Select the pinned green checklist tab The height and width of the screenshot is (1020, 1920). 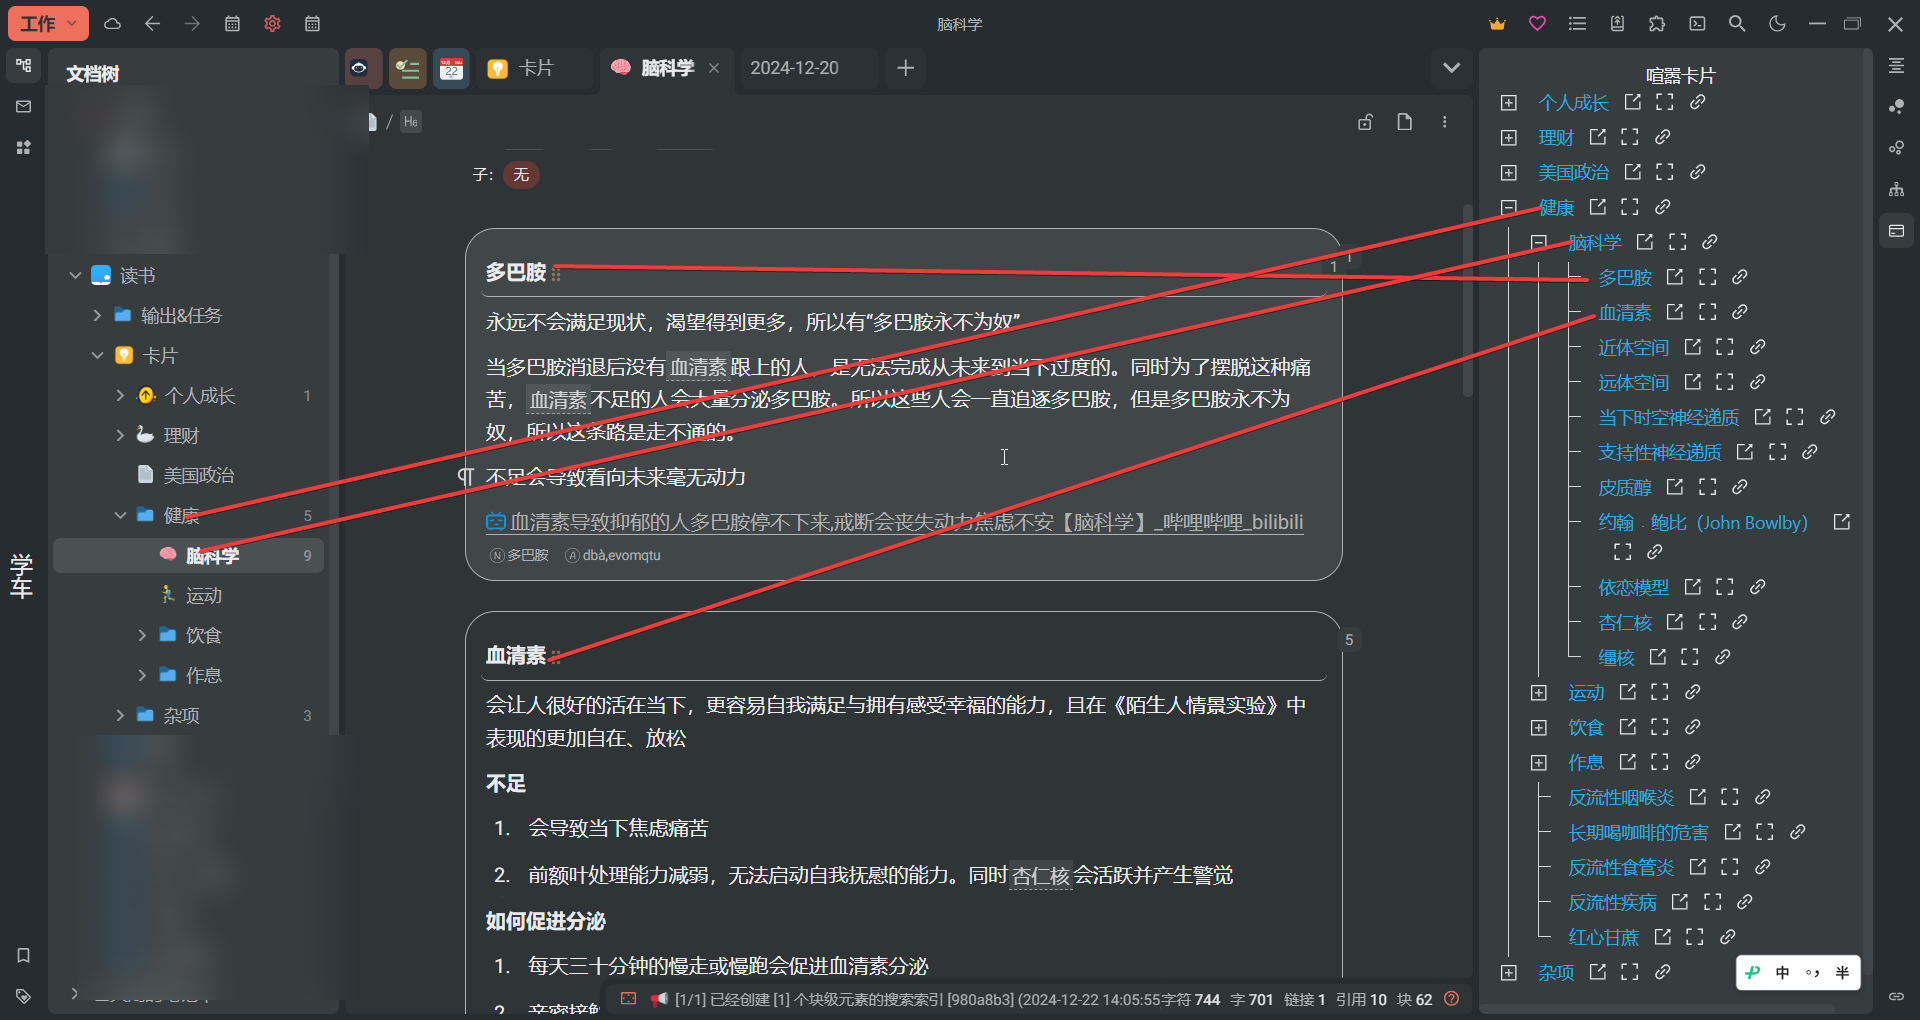[x=407, y=68]
